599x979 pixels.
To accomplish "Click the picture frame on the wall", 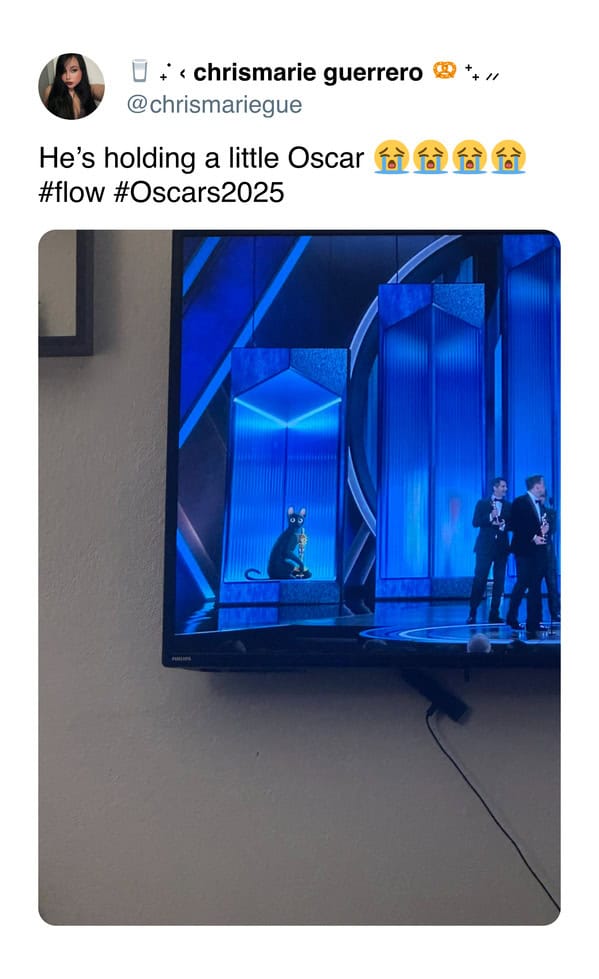I will click(x=66, y=293).
